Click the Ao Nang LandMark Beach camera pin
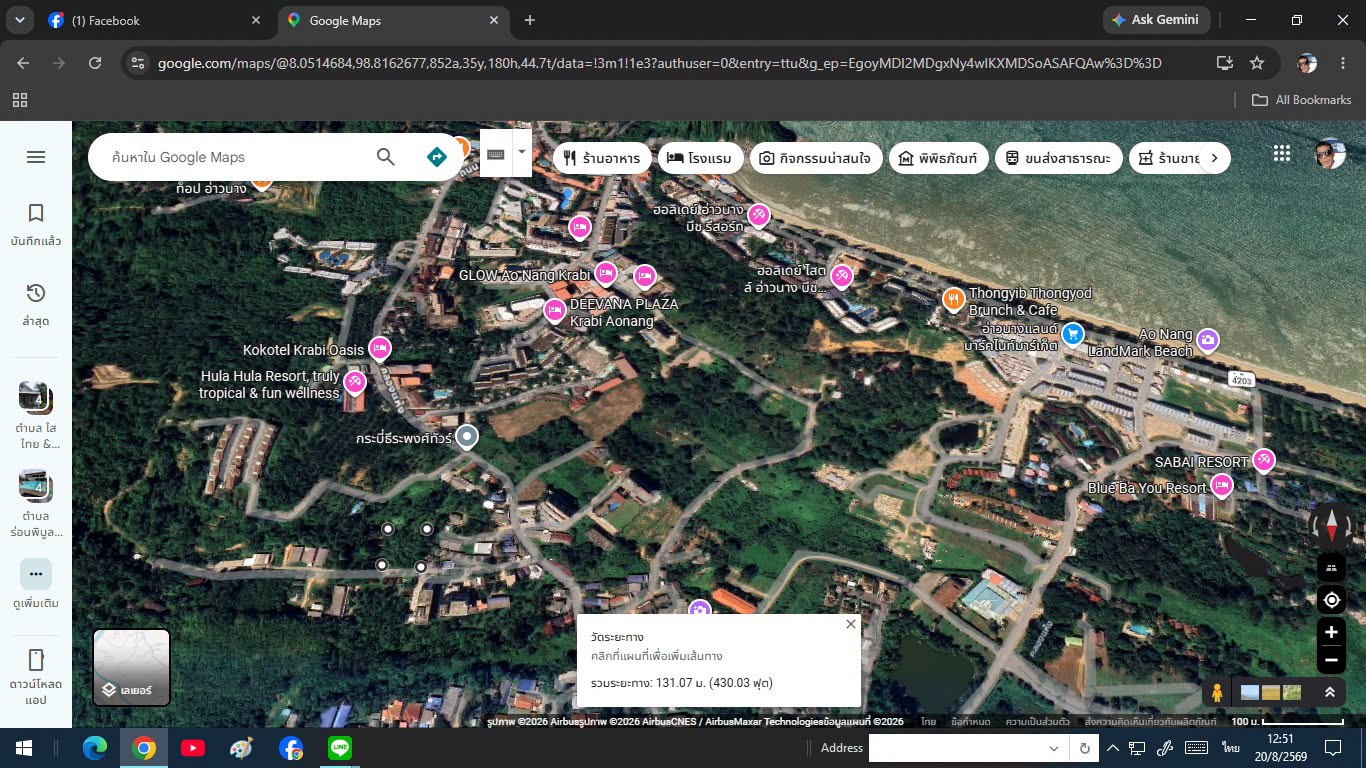The image size is (1366, 768). pyautogui.click(x=1207, y=340)
